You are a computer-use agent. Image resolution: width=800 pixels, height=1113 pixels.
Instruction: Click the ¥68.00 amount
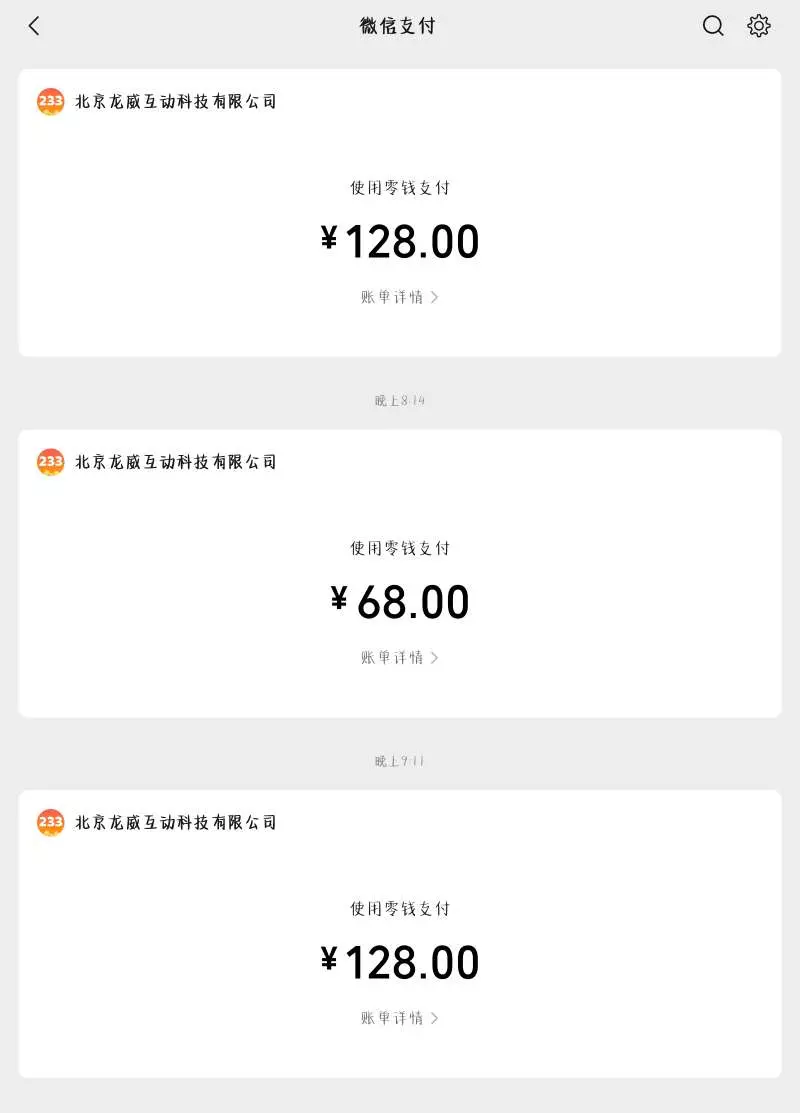pos(400,602)
